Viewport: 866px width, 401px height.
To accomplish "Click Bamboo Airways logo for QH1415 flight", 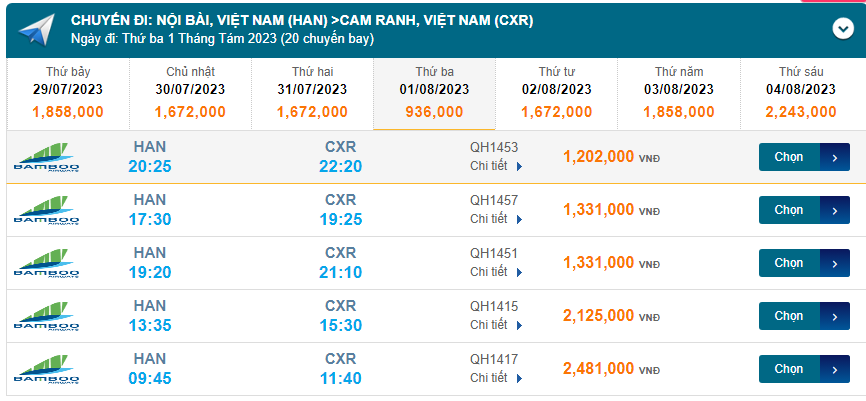I will 46,316.
